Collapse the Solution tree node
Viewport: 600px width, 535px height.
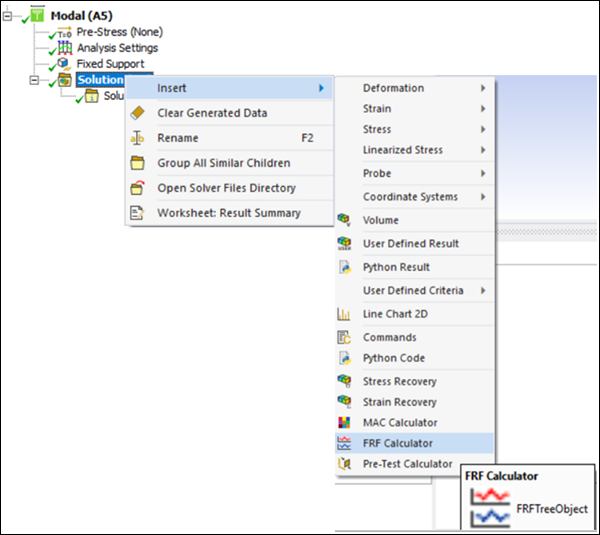click(34, 80)
